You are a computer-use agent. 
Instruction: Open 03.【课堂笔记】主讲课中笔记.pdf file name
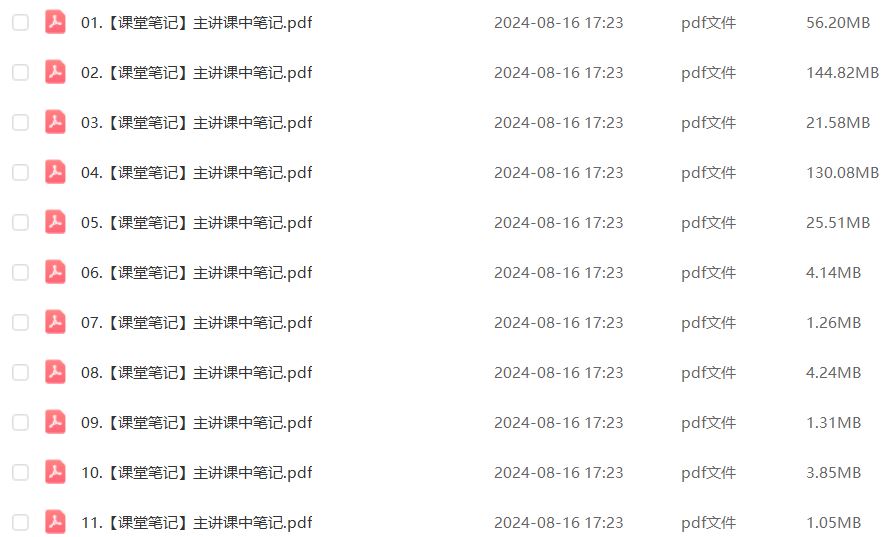click(196, 123)
